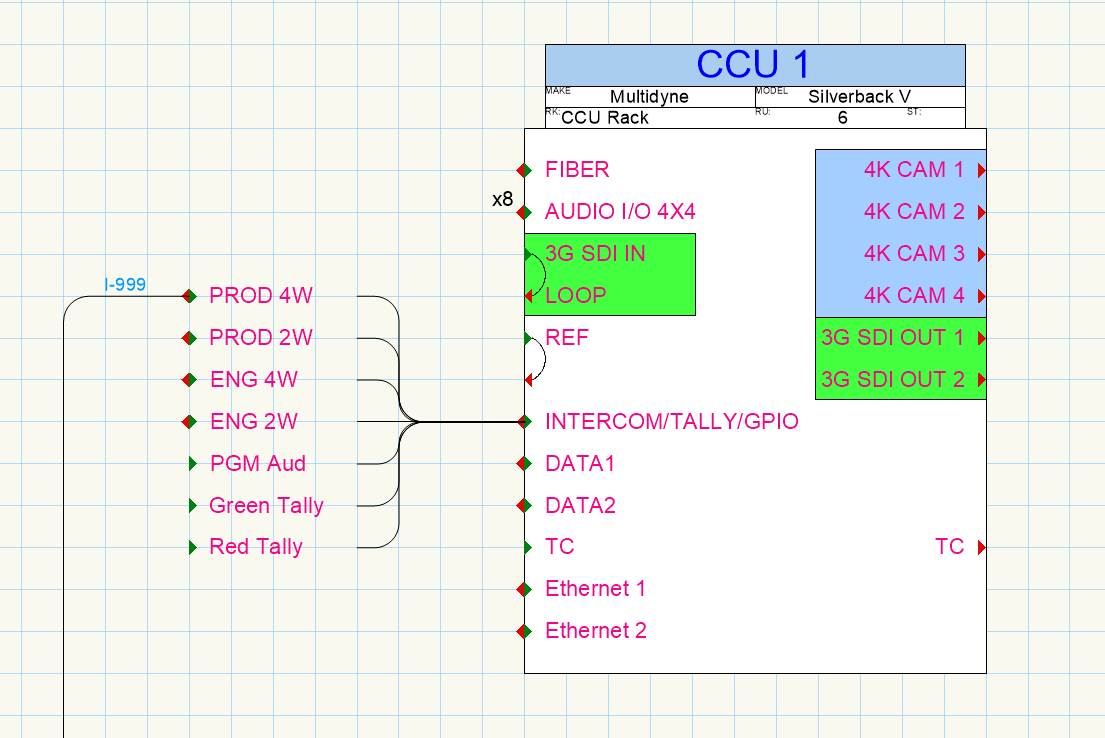Click the Silverback V model field
Screen dimensions: 1105x738
pos(859,97)
